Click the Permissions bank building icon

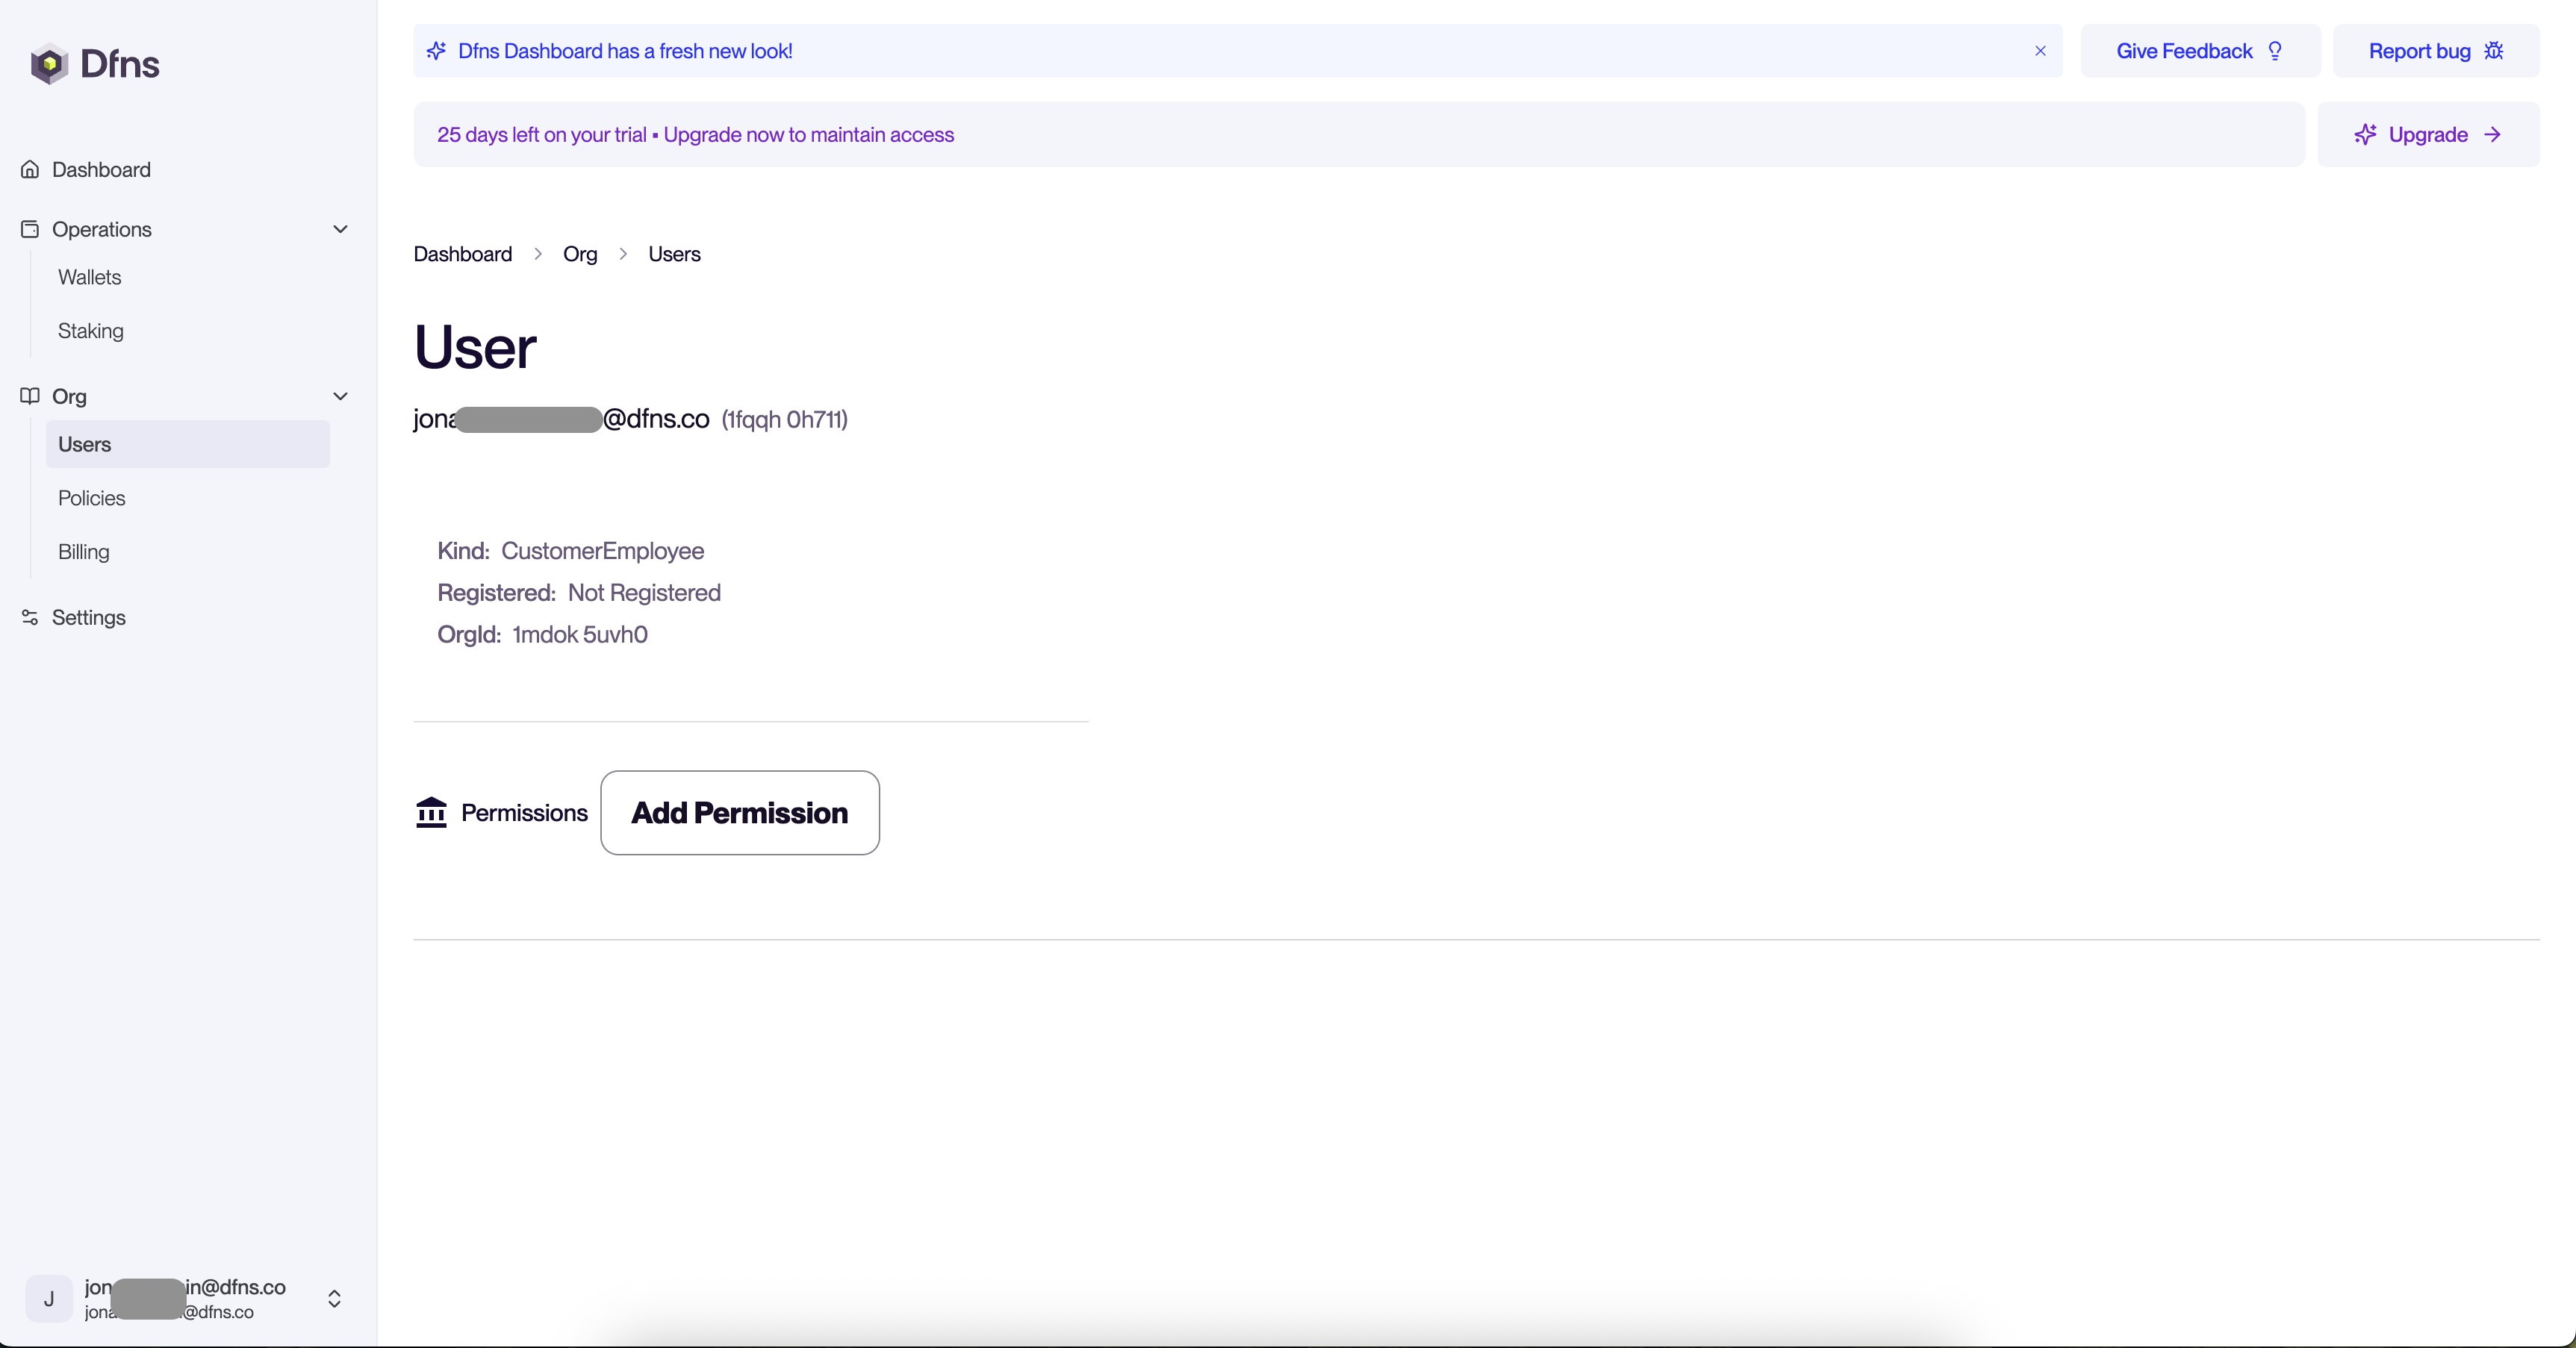[x=431, y=812]
